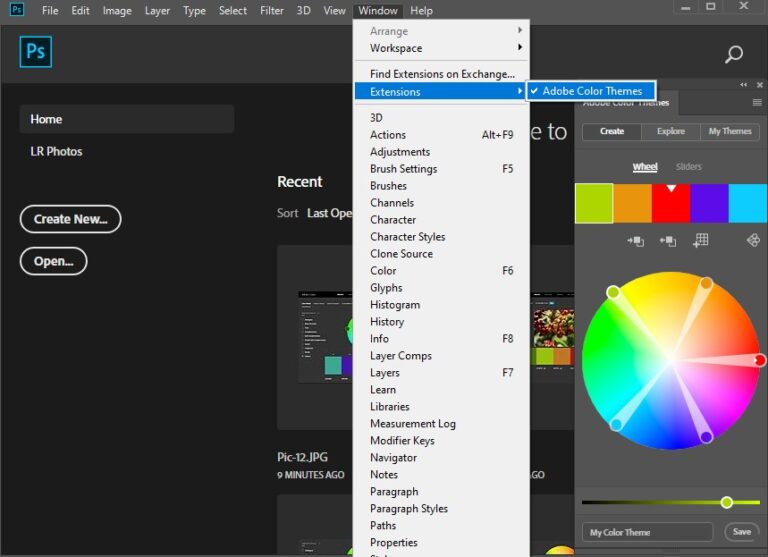Click the first set-active-color icon under the swatches

point(635,240)
